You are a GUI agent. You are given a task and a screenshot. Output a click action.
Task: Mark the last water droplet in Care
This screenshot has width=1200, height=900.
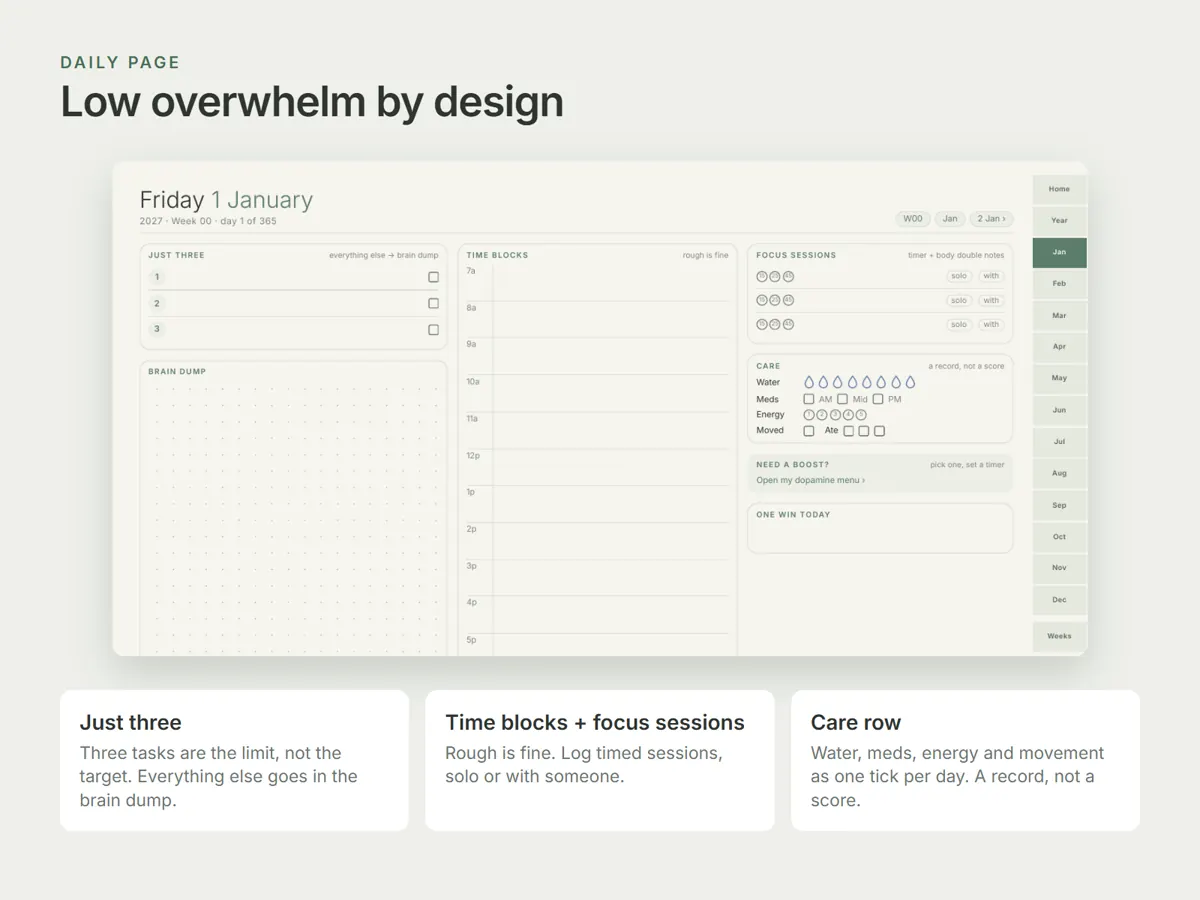click(x=911, y=382)
